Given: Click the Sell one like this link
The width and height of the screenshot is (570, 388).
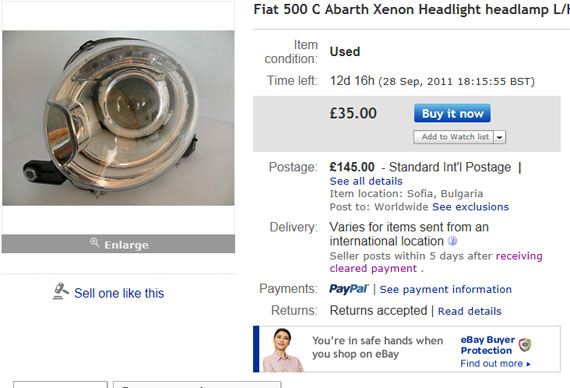Looking at the screenshot, I should click(x=119, y=293).
